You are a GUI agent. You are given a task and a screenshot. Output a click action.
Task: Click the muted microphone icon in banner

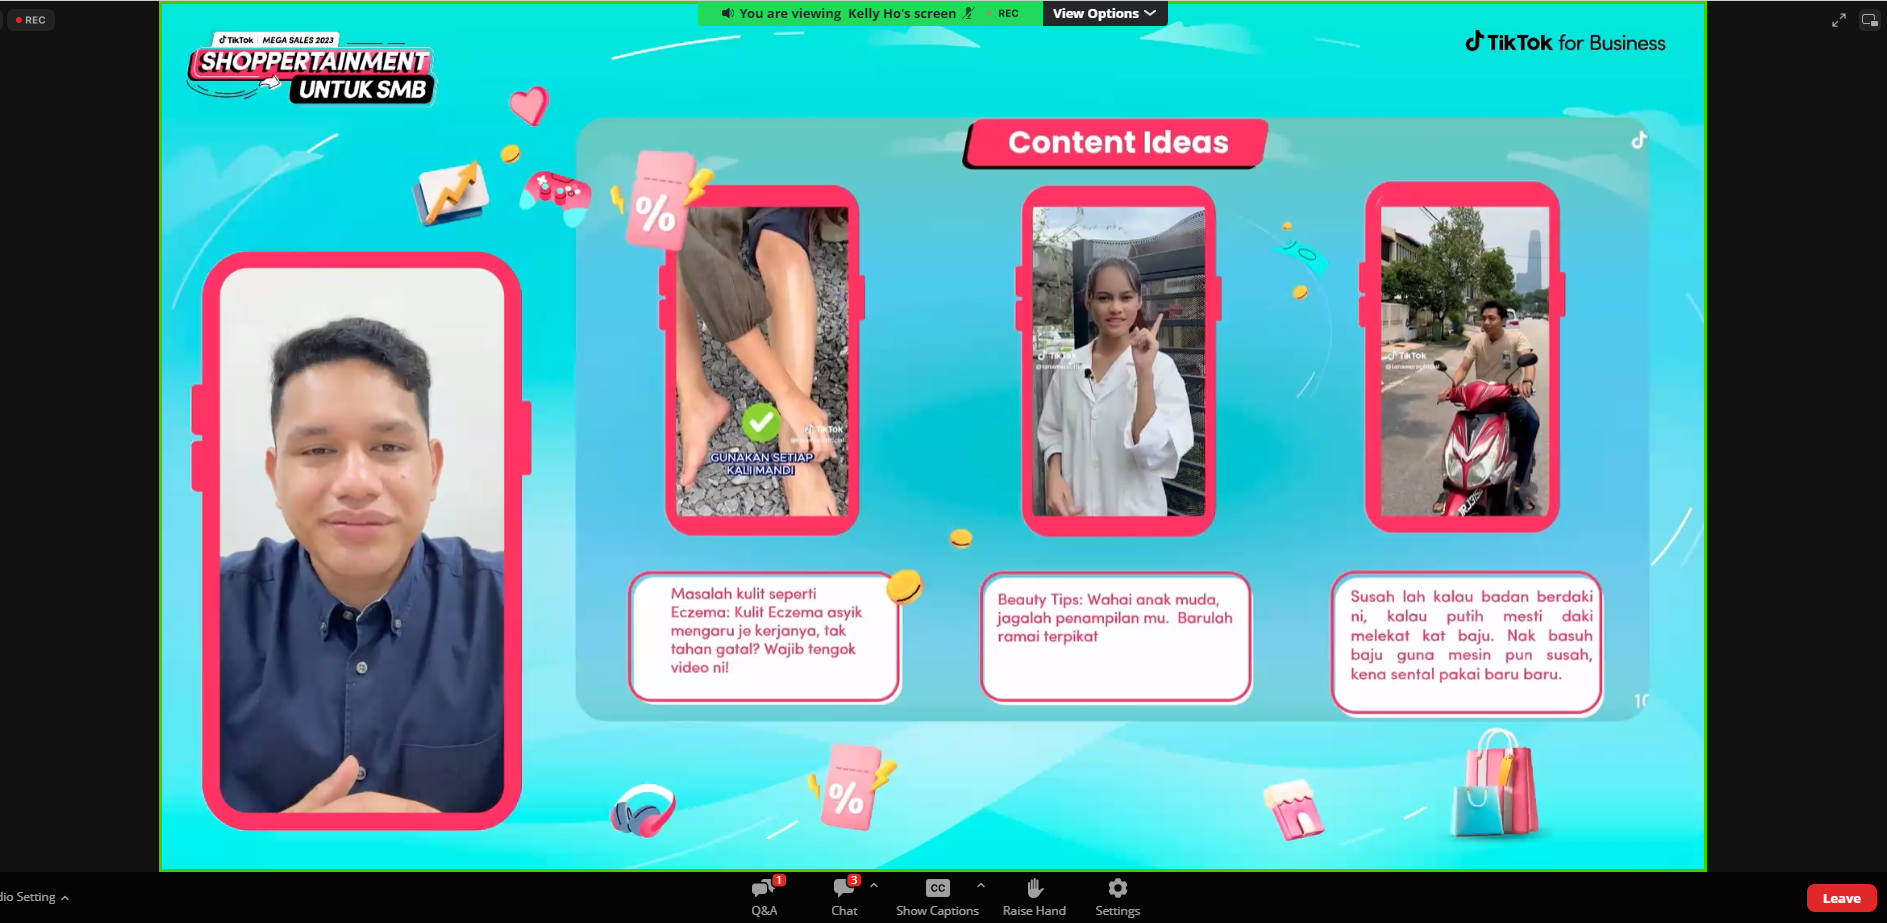click(968, 13)
